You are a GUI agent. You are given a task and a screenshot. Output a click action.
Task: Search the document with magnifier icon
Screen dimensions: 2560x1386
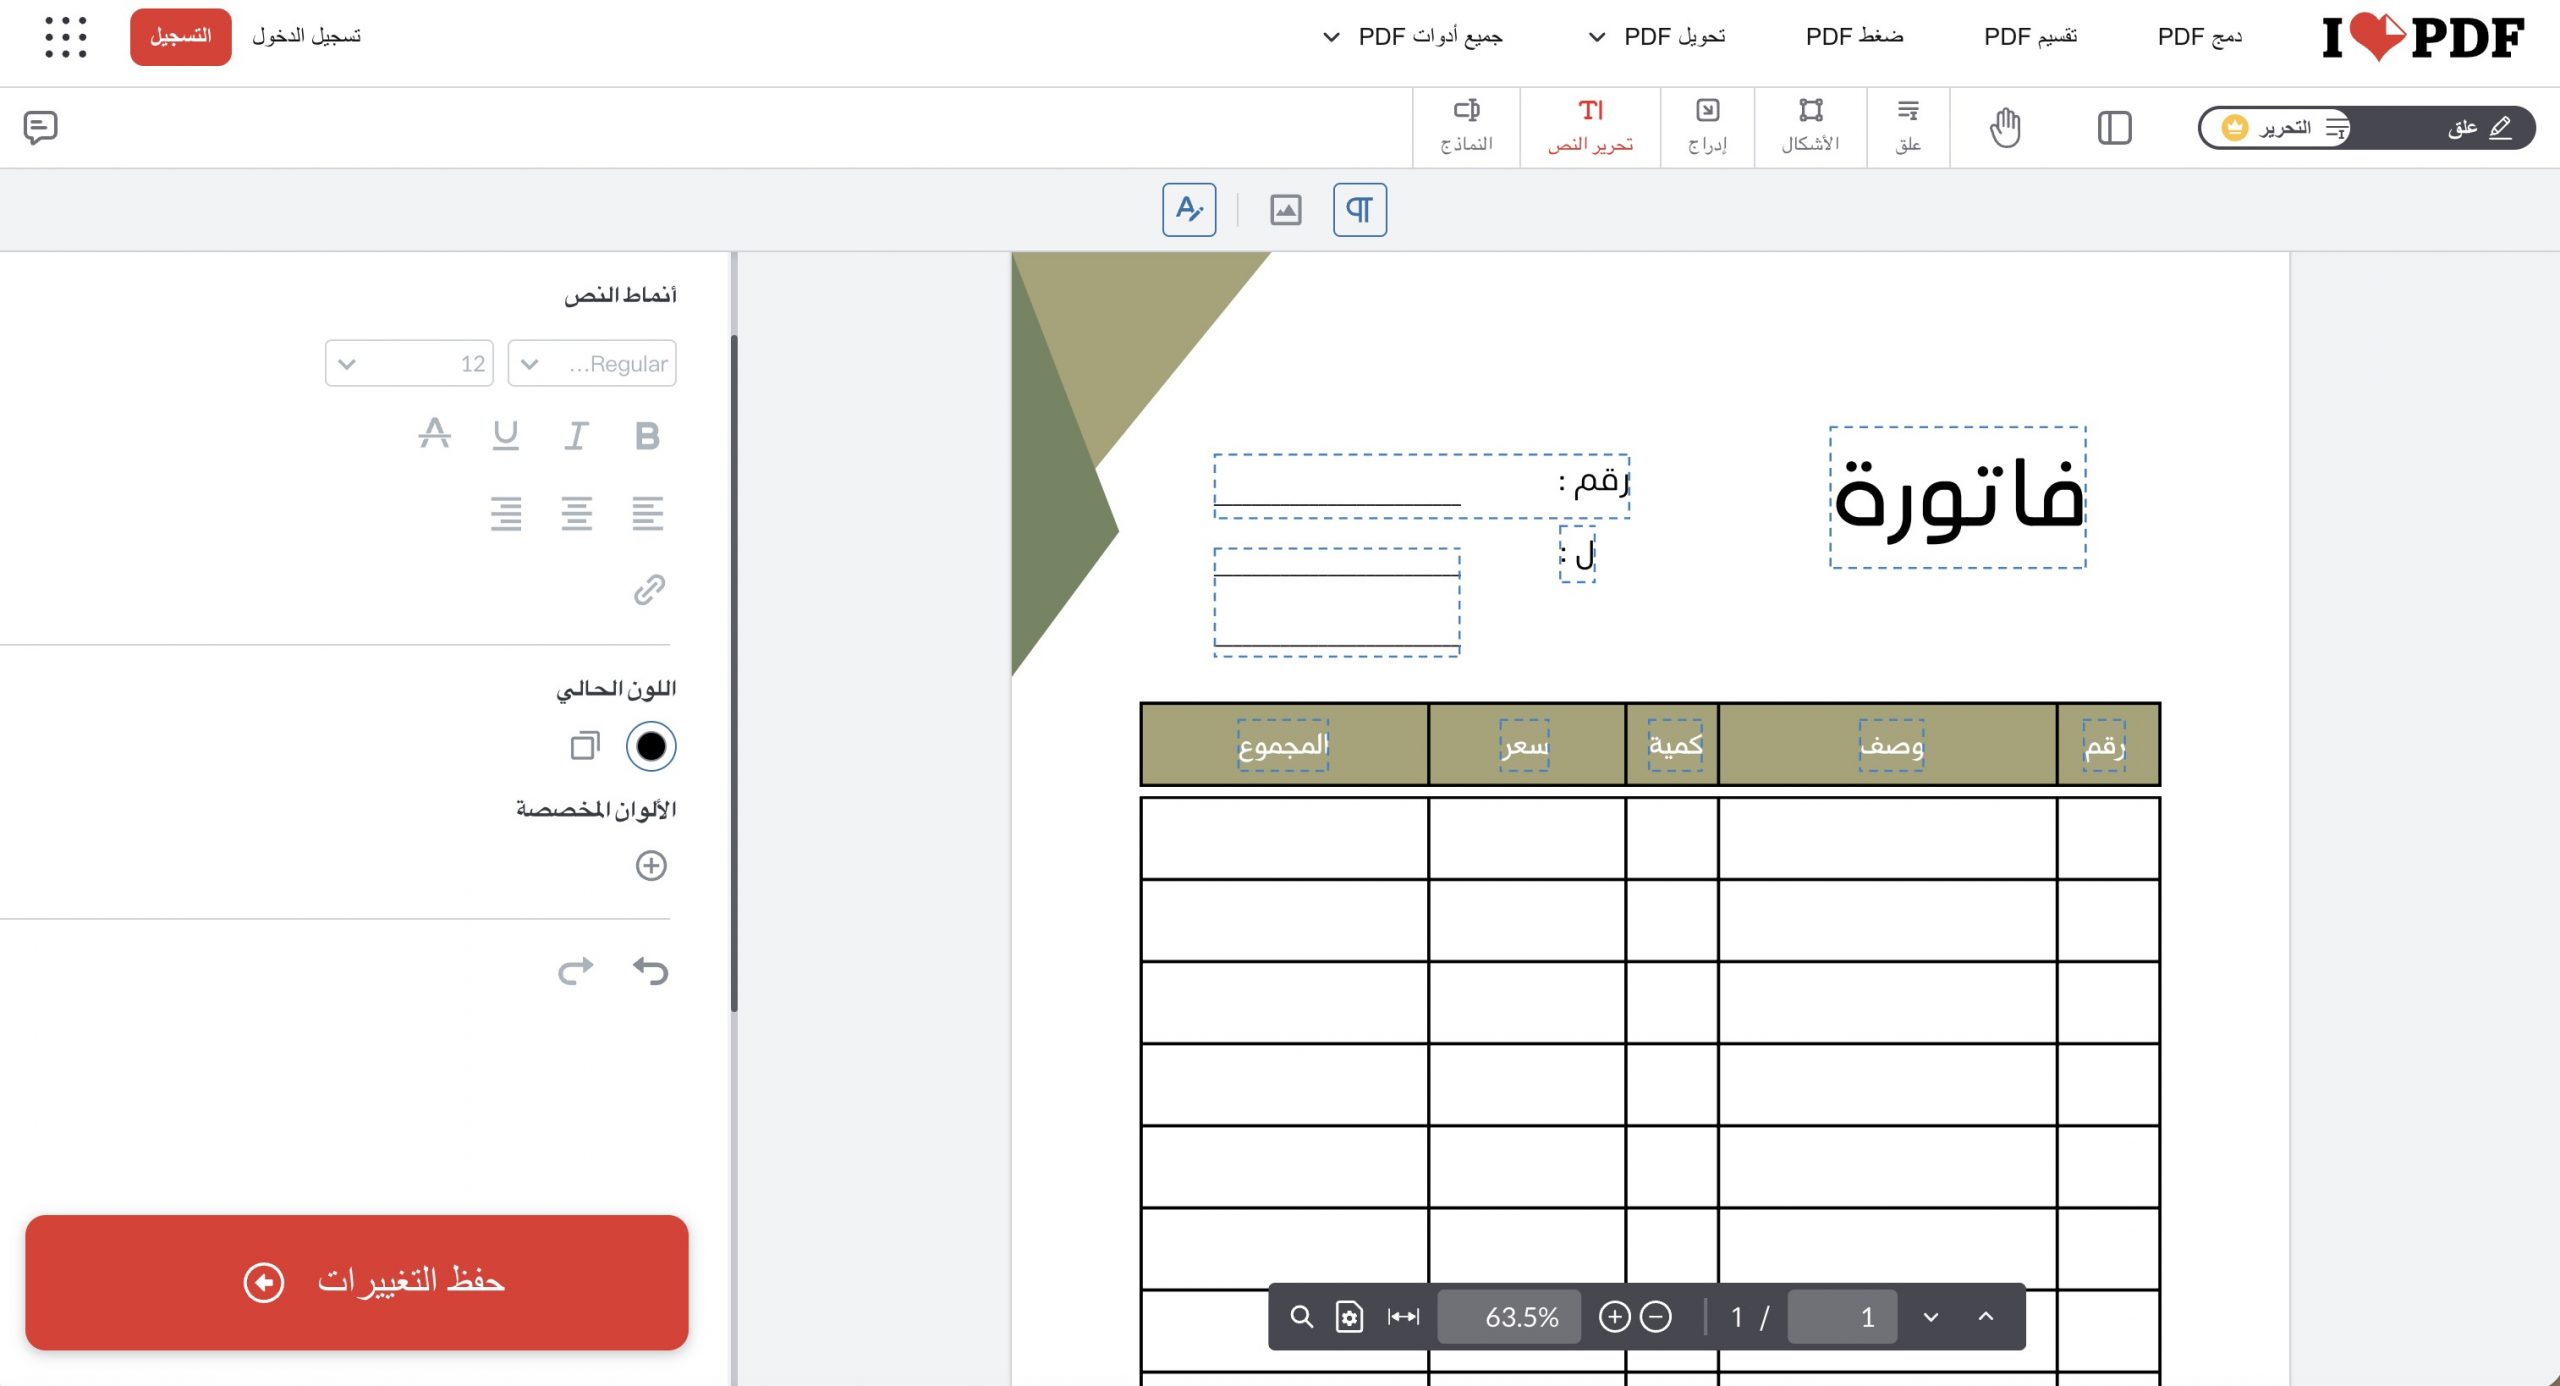pyautogui.click(x=1301, y=1317)
